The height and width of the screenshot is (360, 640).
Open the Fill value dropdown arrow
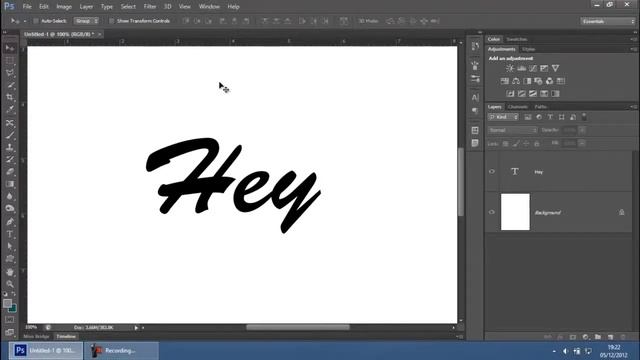[x=582, y=143]
